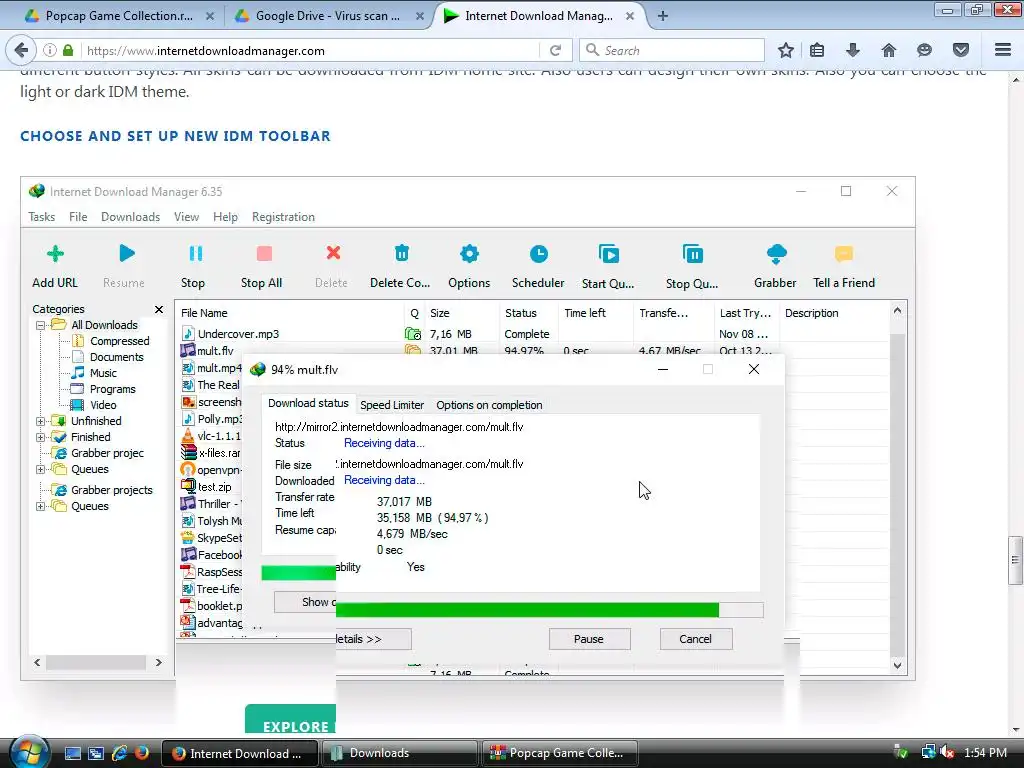The image size is (1024, 768).
Task: Click the Firefox chat smiley icon
Action: (924, 50)
